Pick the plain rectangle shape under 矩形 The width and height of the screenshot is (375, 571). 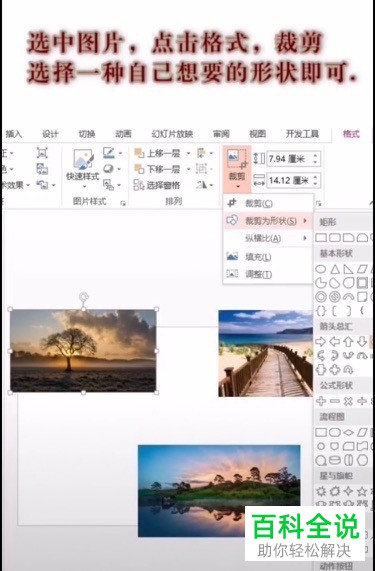[x=321, y=238]
